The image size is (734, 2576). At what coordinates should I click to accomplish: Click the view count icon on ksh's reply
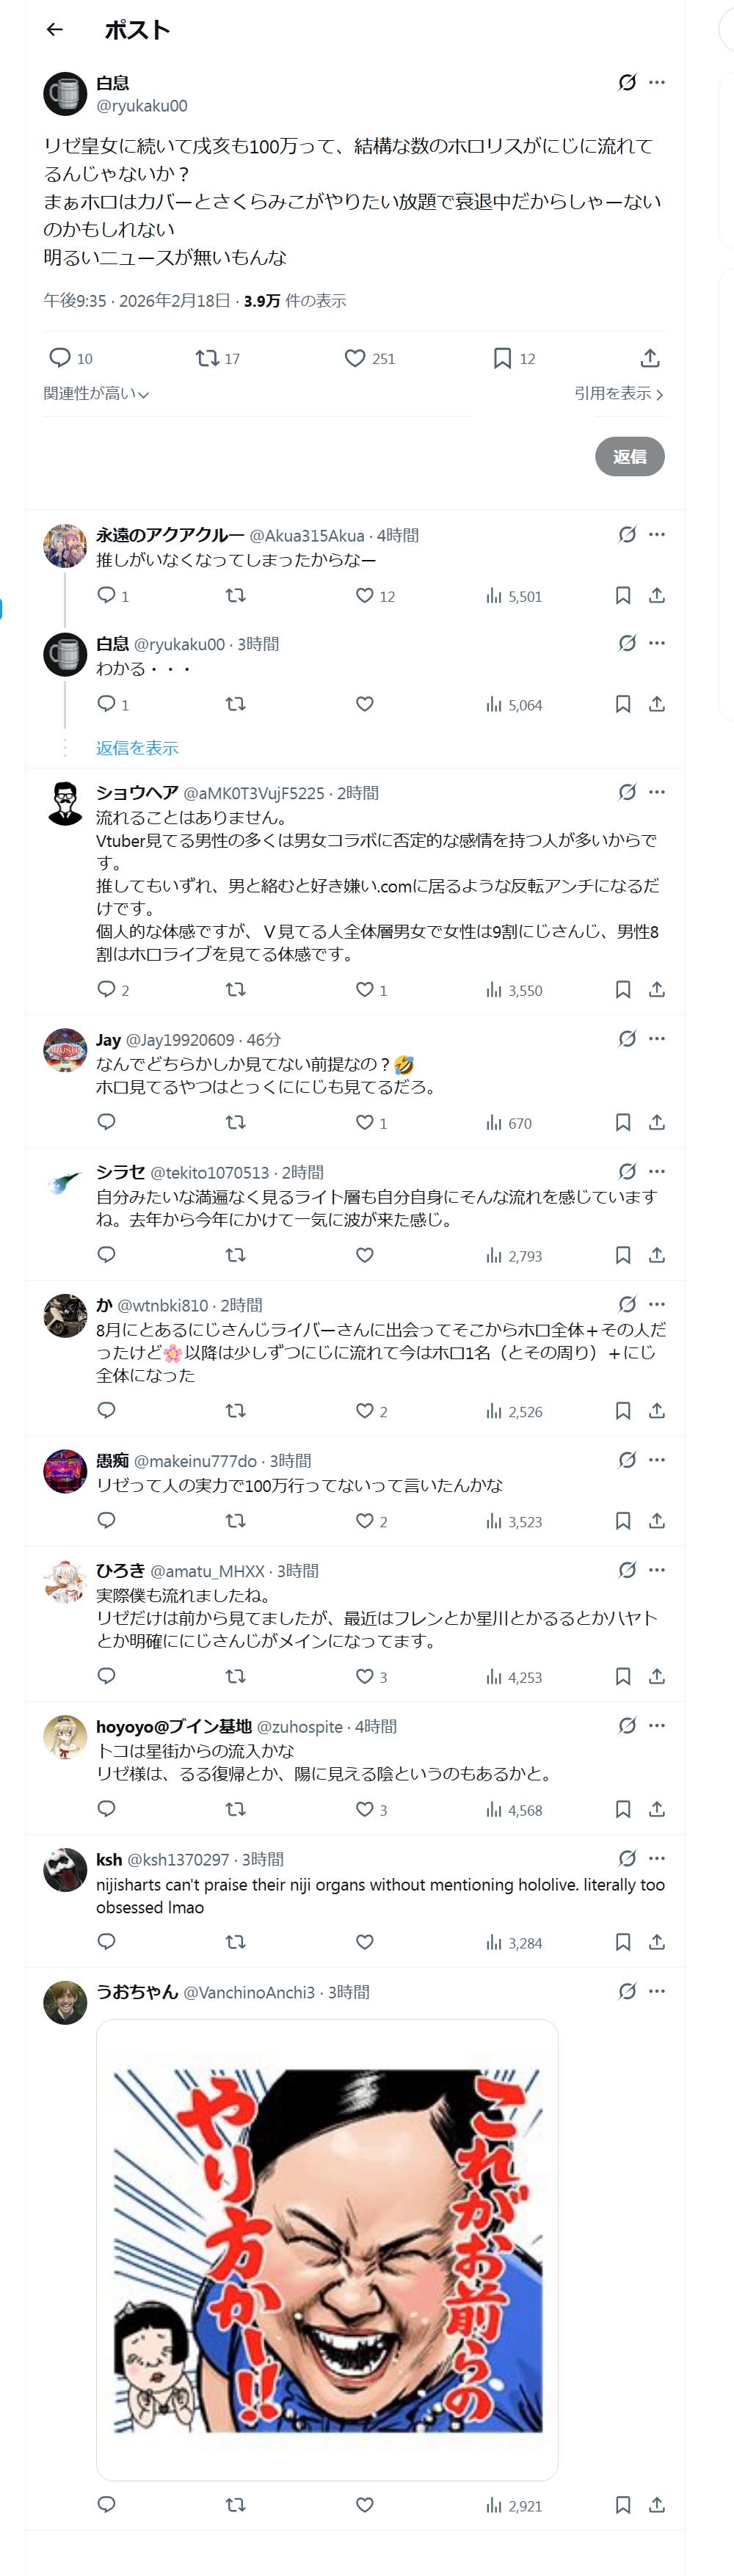(x=494, y=1942)
